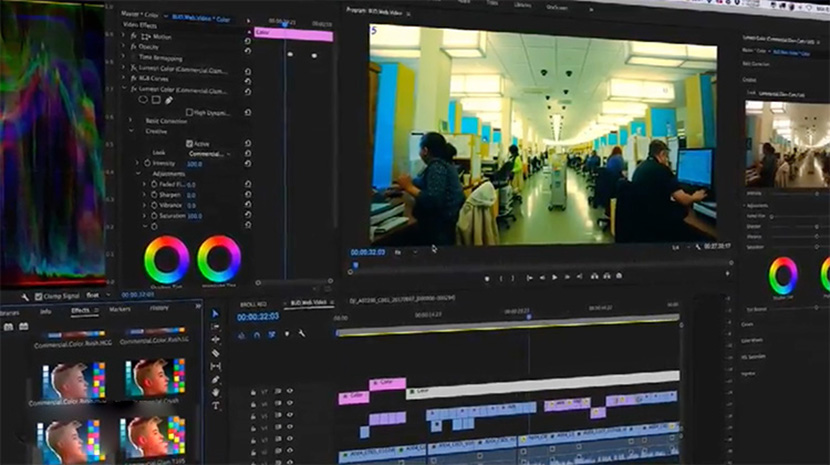Pick the free draw bezier mask pen

[169, 100]
